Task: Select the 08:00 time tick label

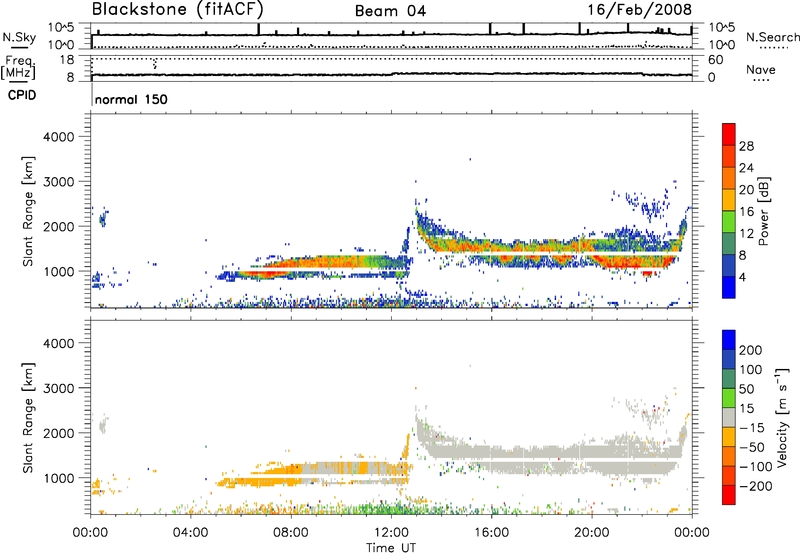Action: click(291, 533)
